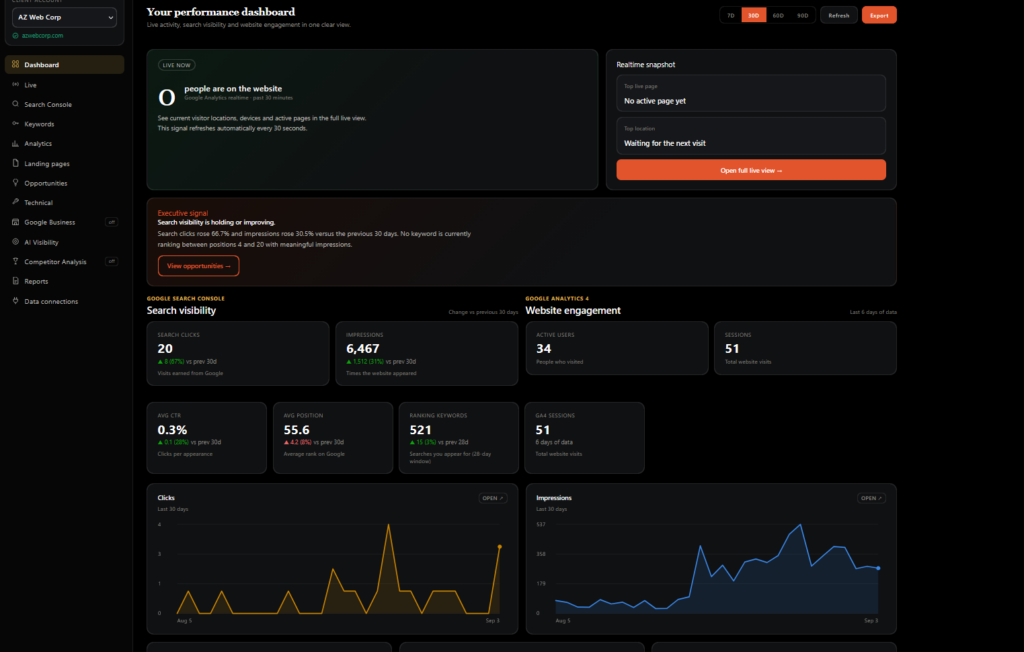Image resolution: width=1024 pixels, height=652 pixels.
Task: Switch to the 7D range
Action: coord(731,15)
